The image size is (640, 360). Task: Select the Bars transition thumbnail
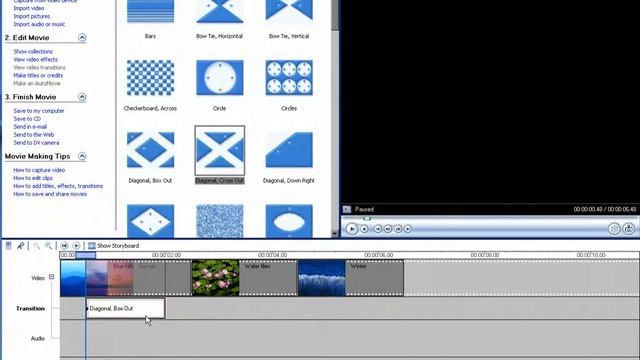150,11
